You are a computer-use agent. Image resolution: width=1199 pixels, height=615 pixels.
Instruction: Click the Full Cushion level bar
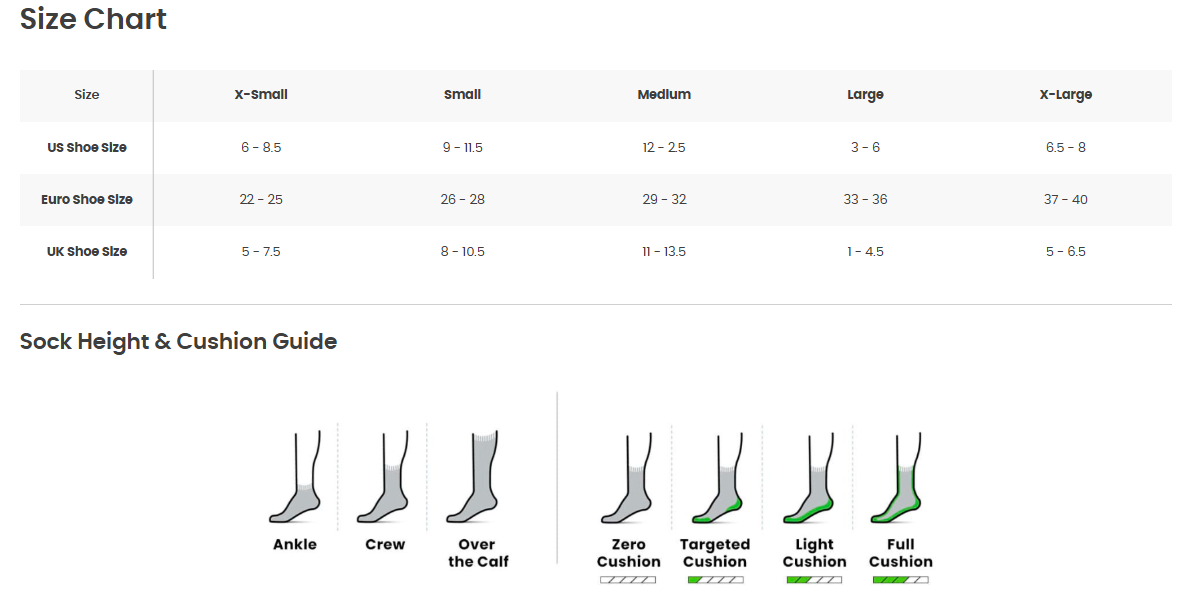pyautogui.click(x=900, y=580)
